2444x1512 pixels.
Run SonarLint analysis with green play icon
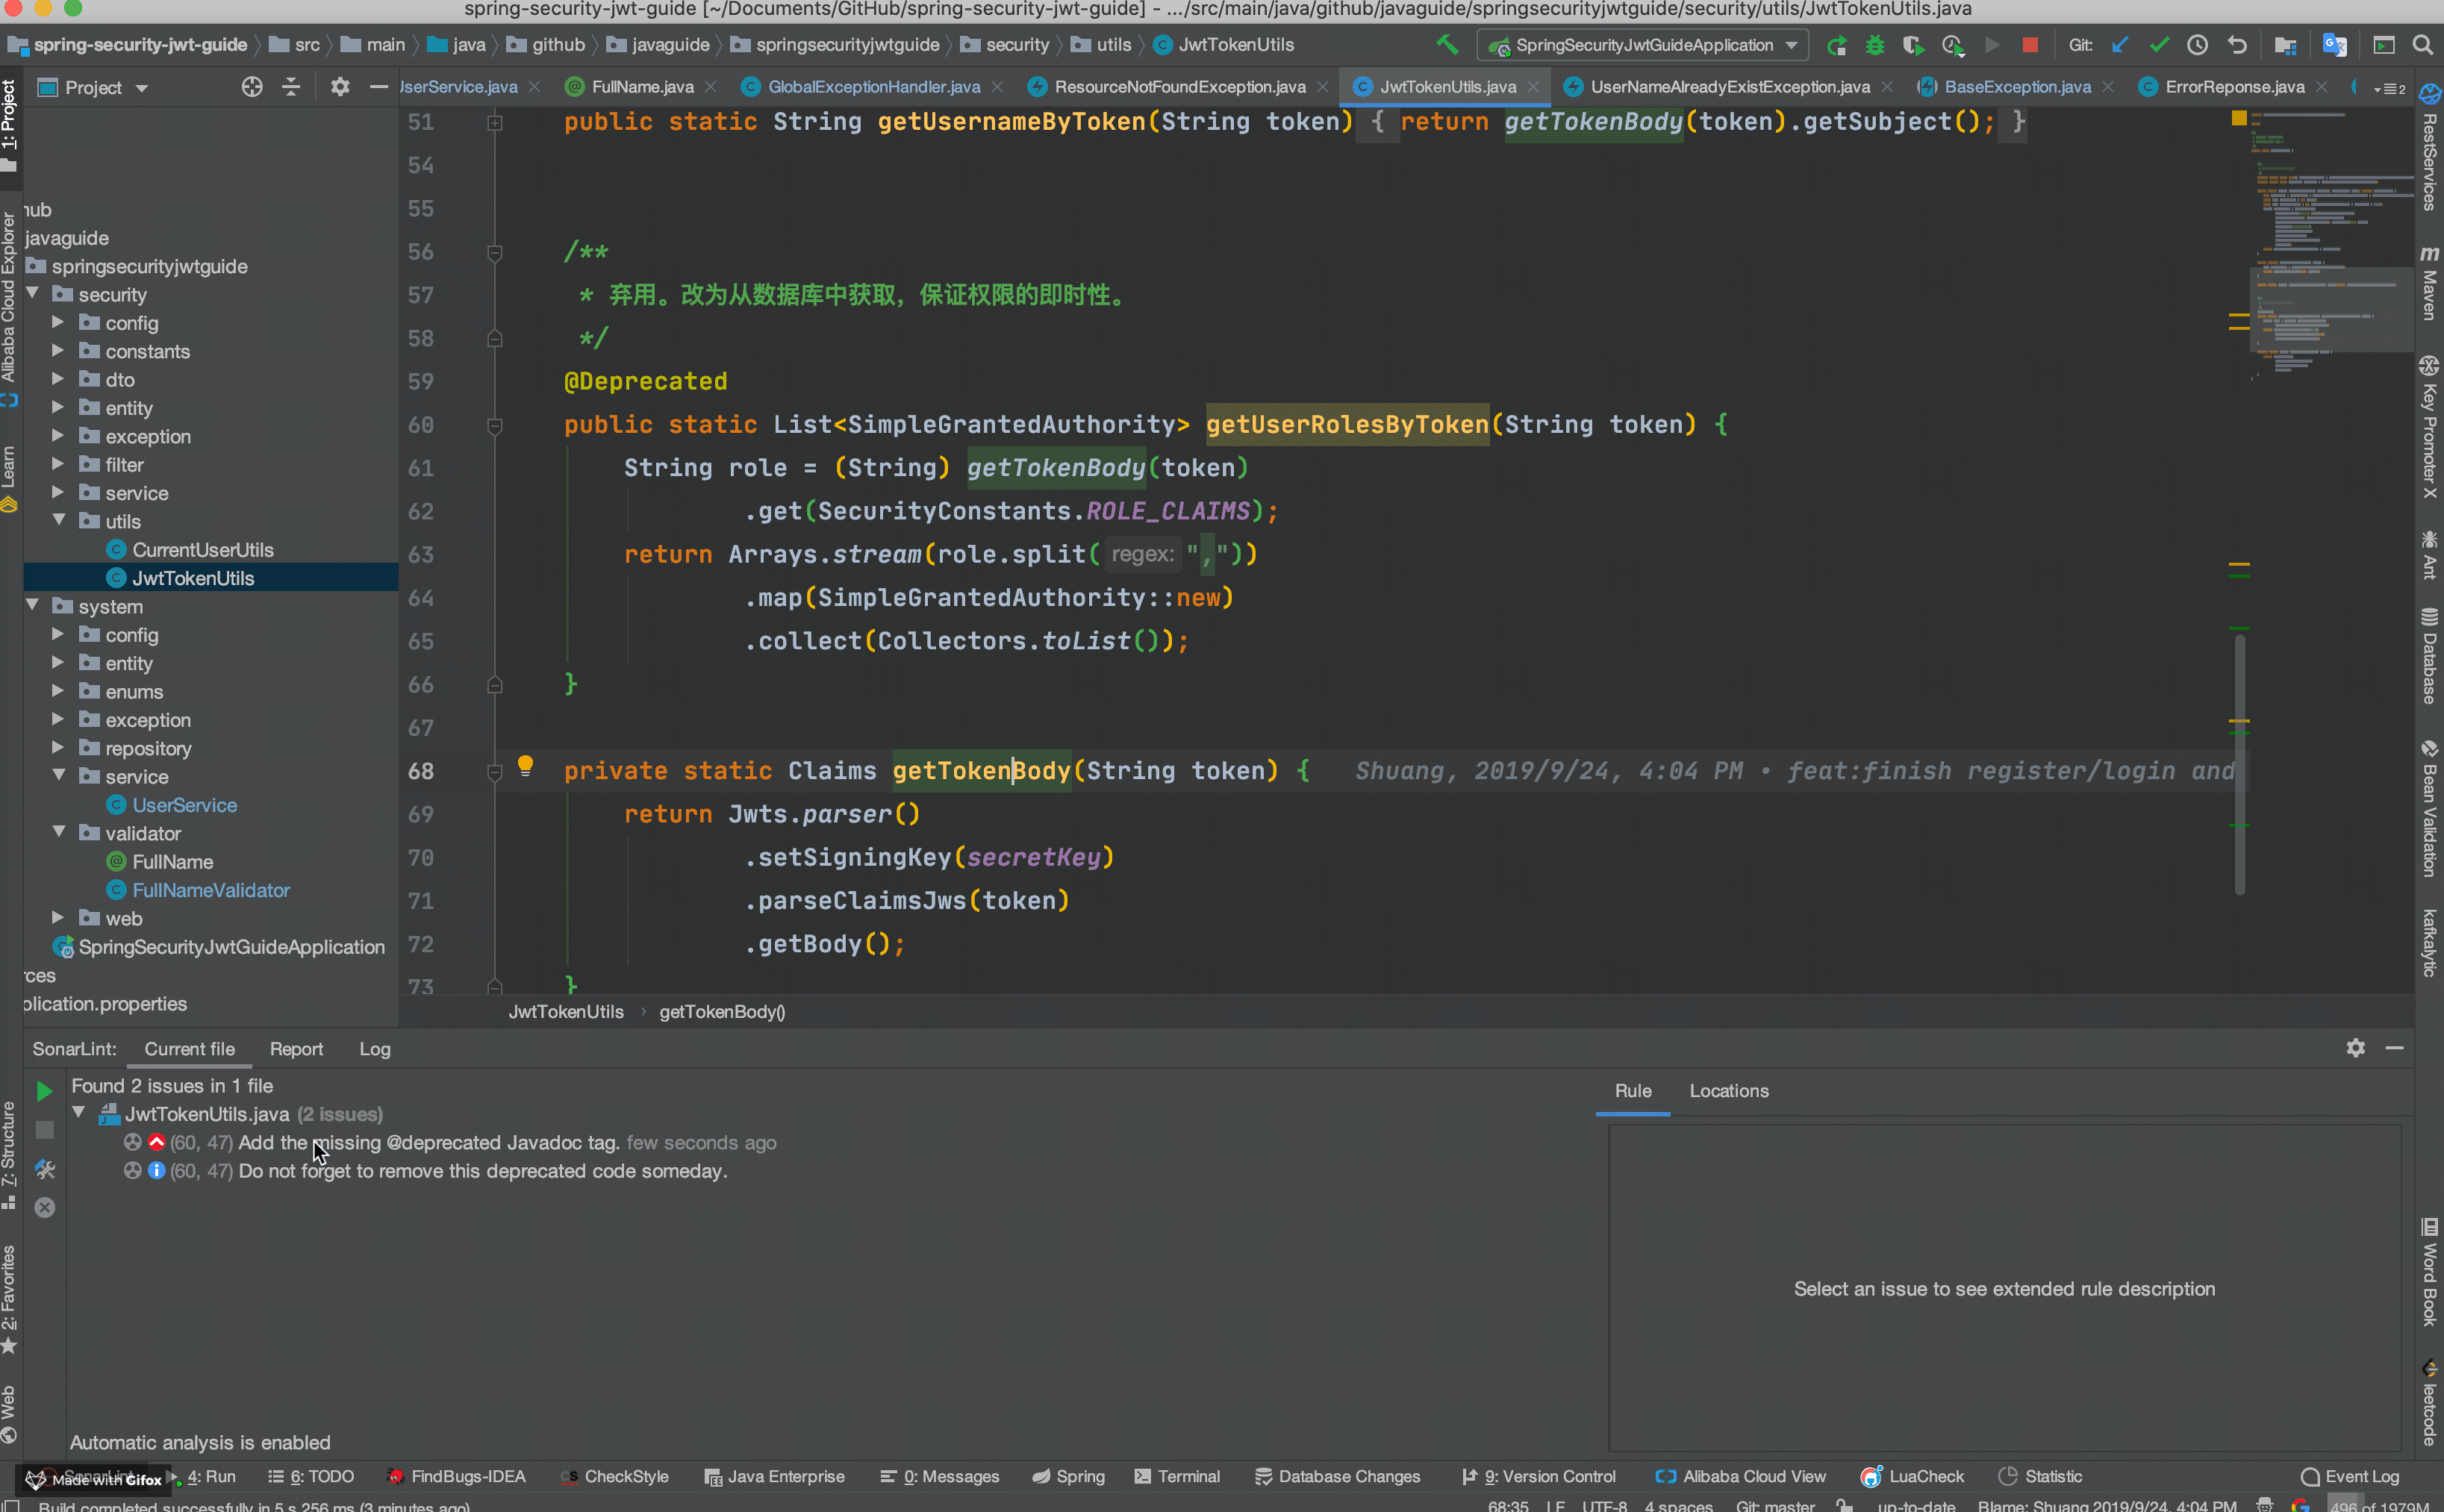point(44,1091)
